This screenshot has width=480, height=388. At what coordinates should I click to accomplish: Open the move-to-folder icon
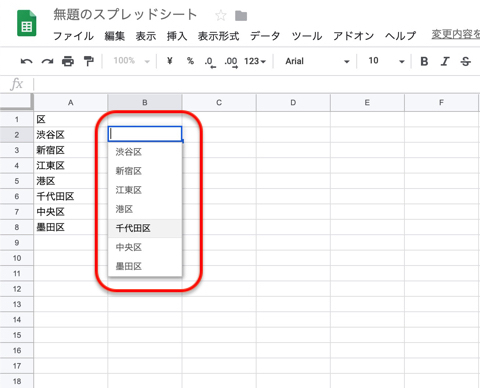(241, 16)
